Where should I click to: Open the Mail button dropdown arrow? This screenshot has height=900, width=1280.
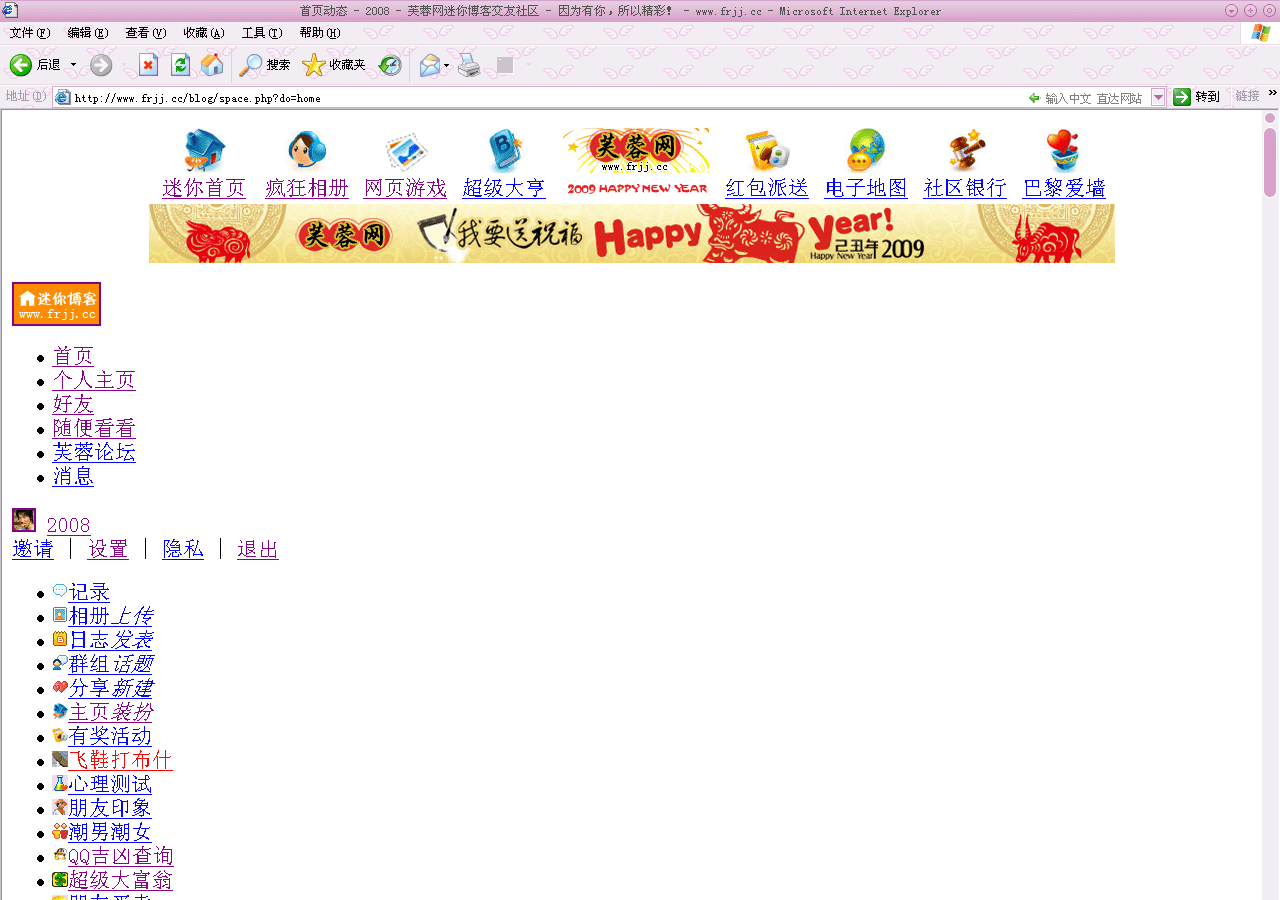(x=447, y=65)
